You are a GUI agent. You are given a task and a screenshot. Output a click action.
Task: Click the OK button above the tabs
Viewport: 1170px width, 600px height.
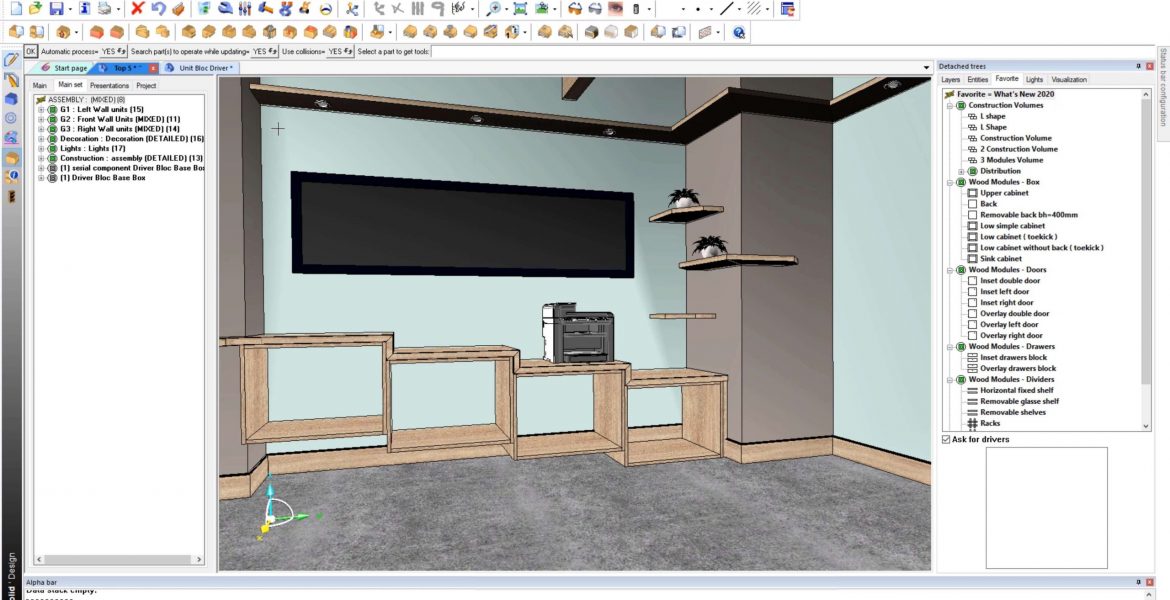pos(31,51)
